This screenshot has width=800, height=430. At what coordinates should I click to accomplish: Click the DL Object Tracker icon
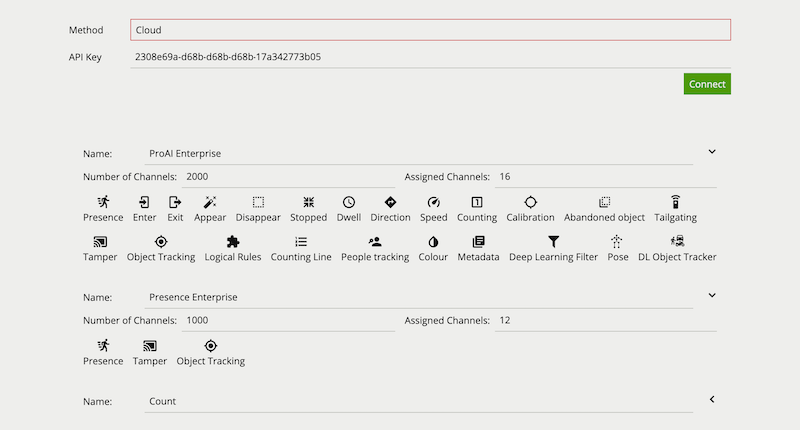pos(677,241)
